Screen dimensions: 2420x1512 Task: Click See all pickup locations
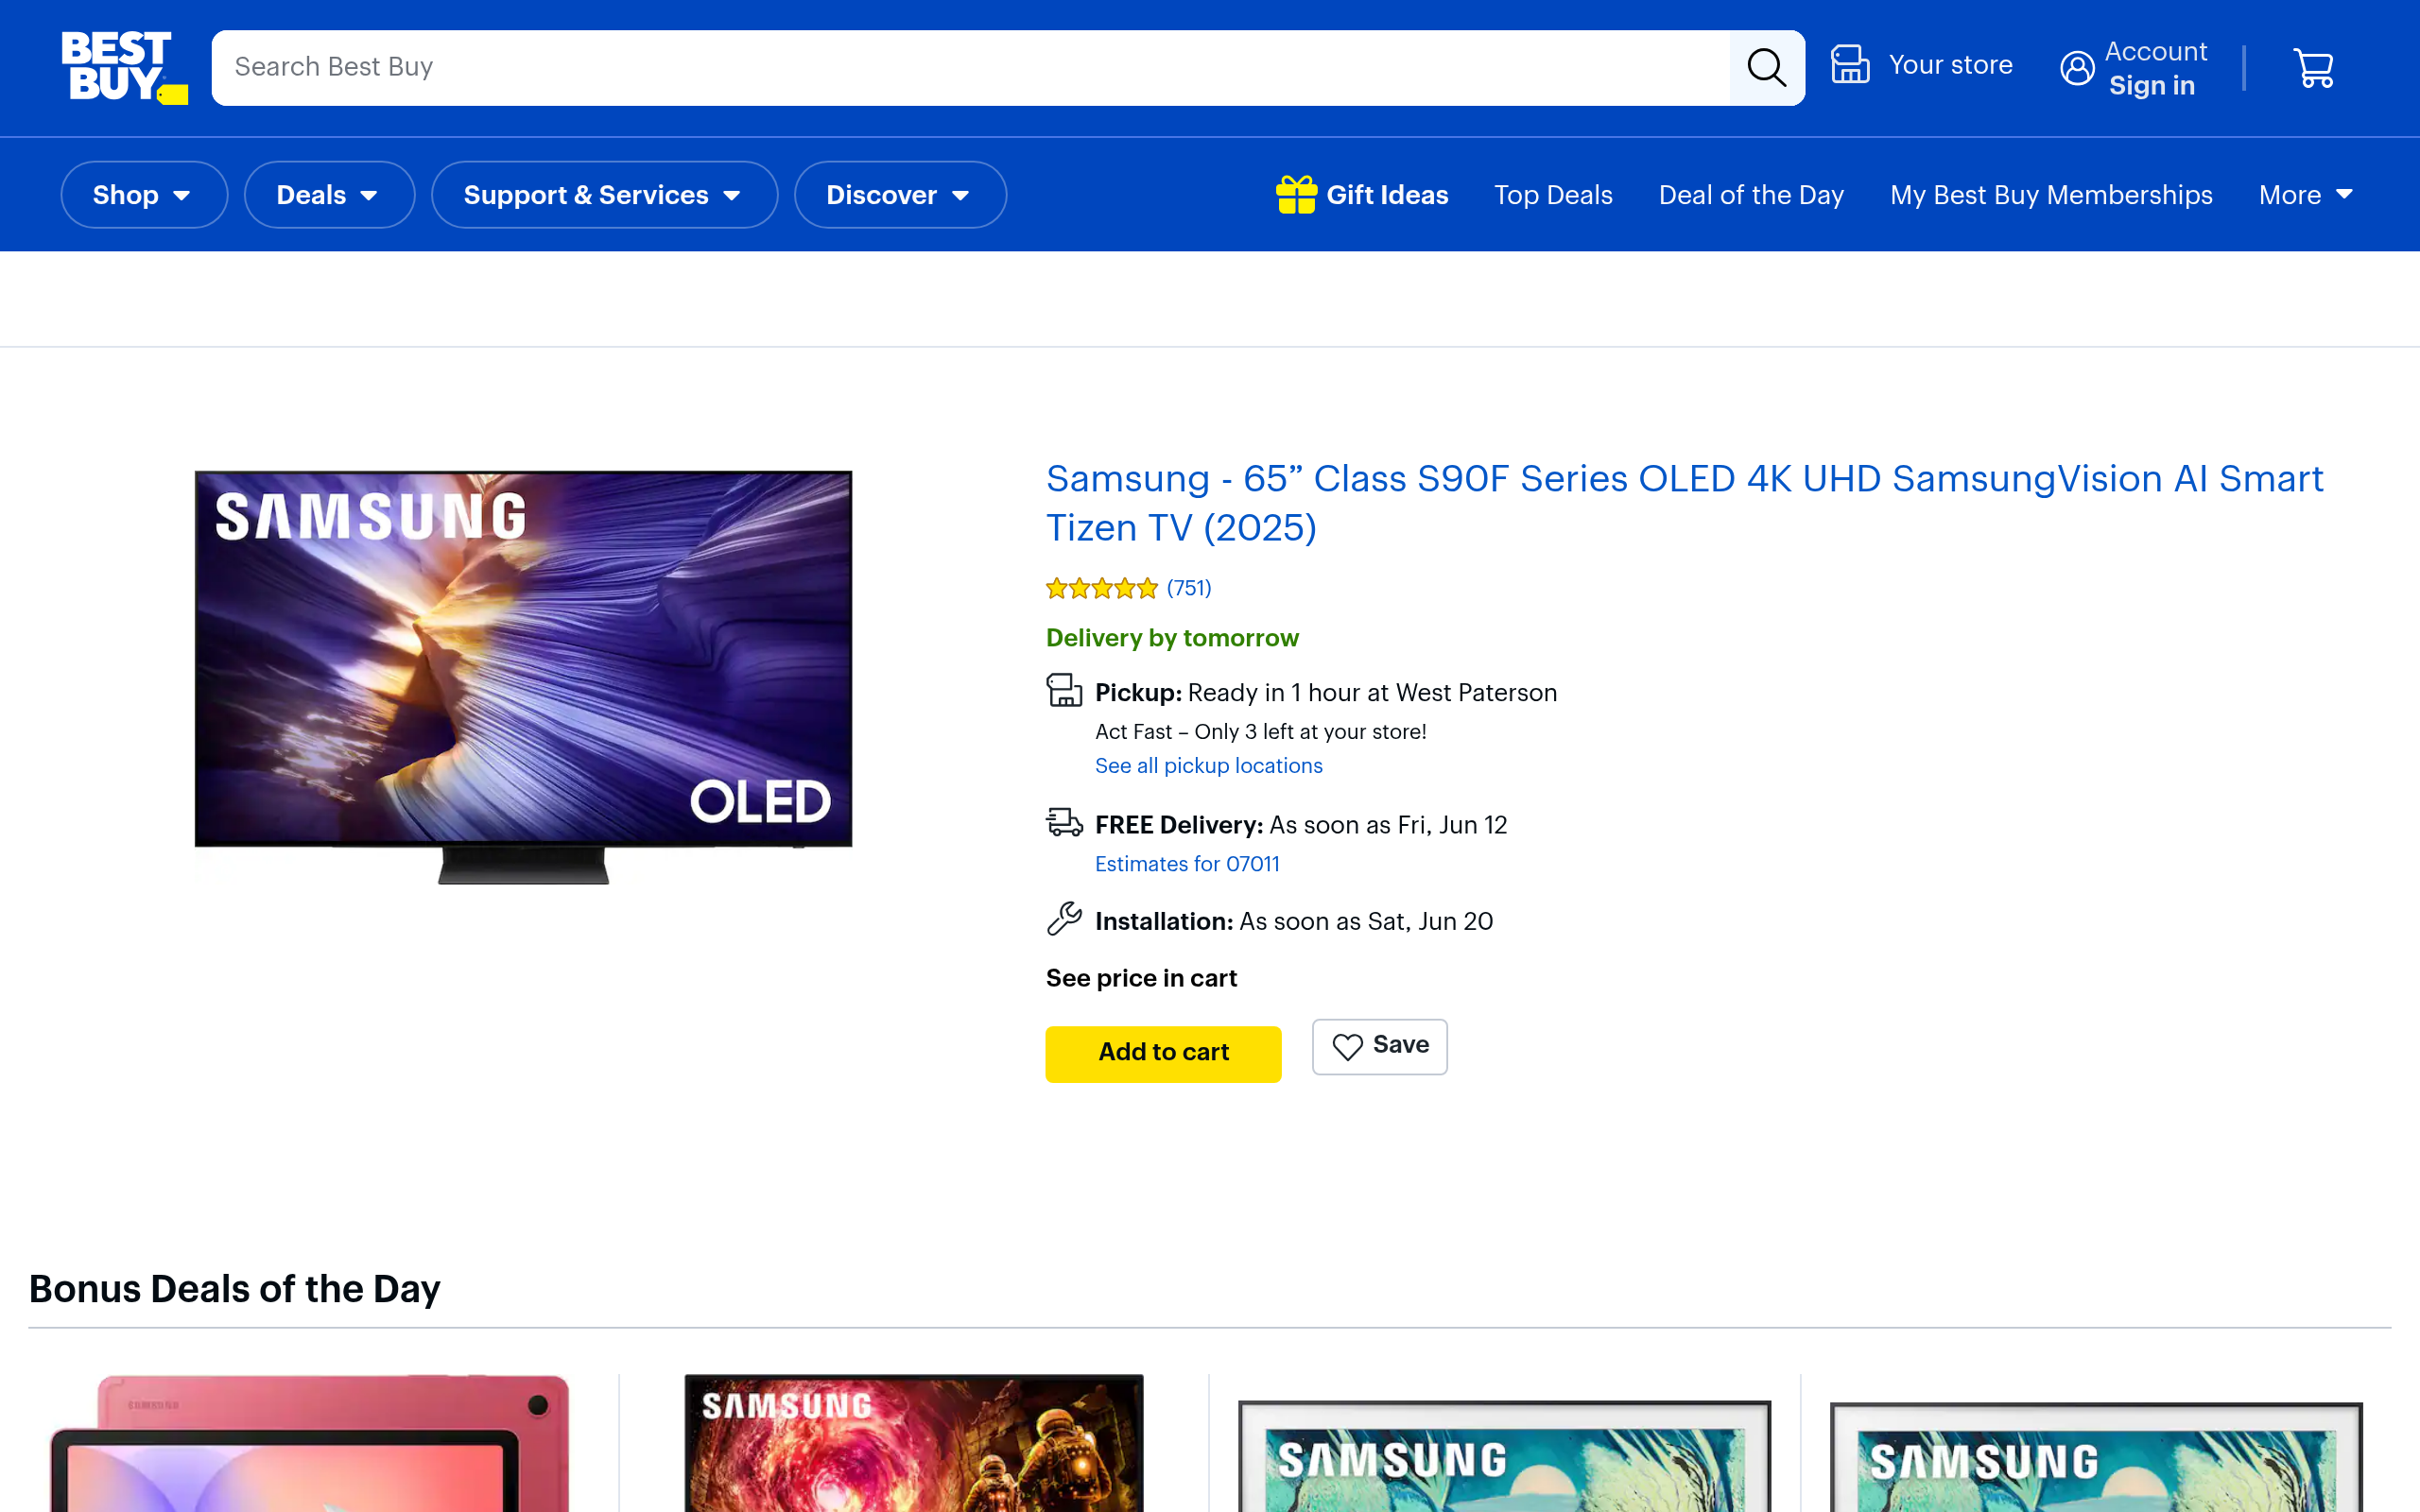1208,765
